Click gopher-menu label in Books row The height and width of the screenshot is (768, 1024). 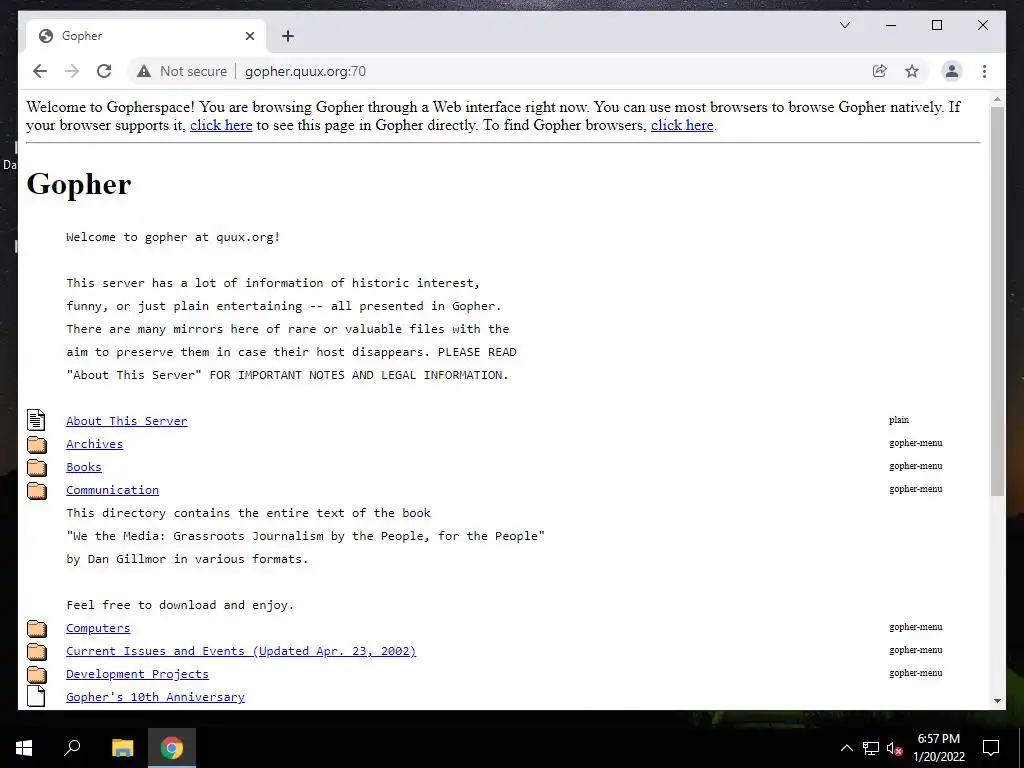click(916, 466)
